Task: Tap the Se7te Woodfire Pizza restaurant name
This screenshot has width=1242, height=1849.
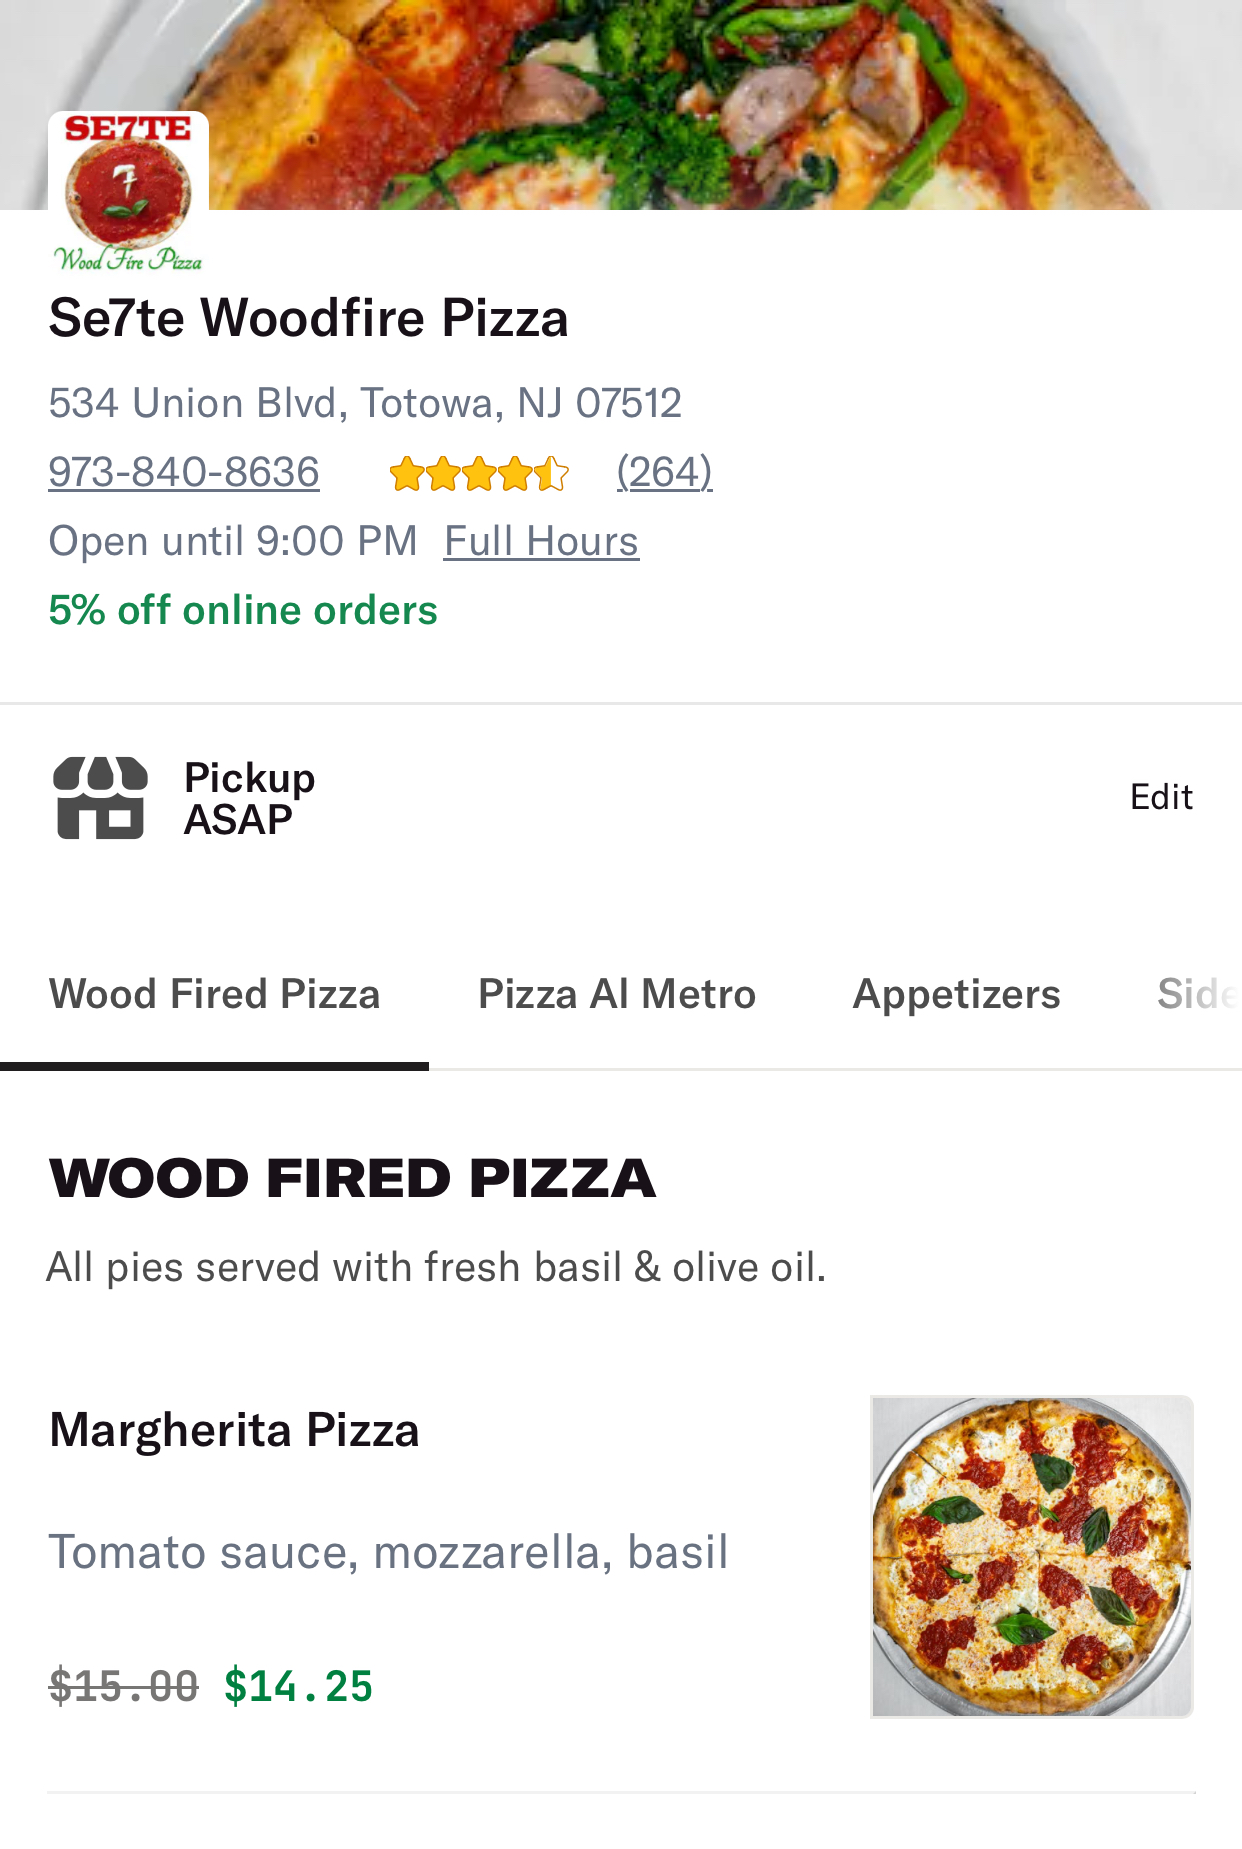Action: point(308,318)
